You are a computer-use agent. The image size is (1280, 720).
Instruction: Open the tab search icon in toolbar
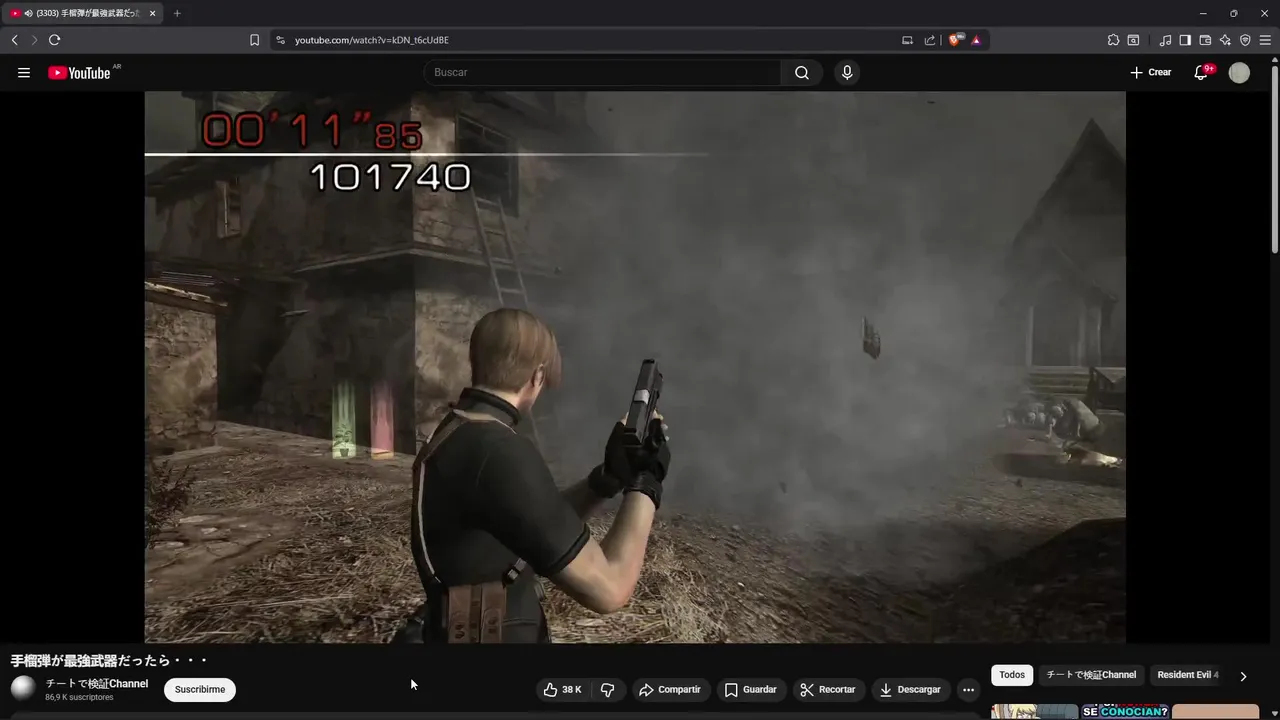[1133, 40]
